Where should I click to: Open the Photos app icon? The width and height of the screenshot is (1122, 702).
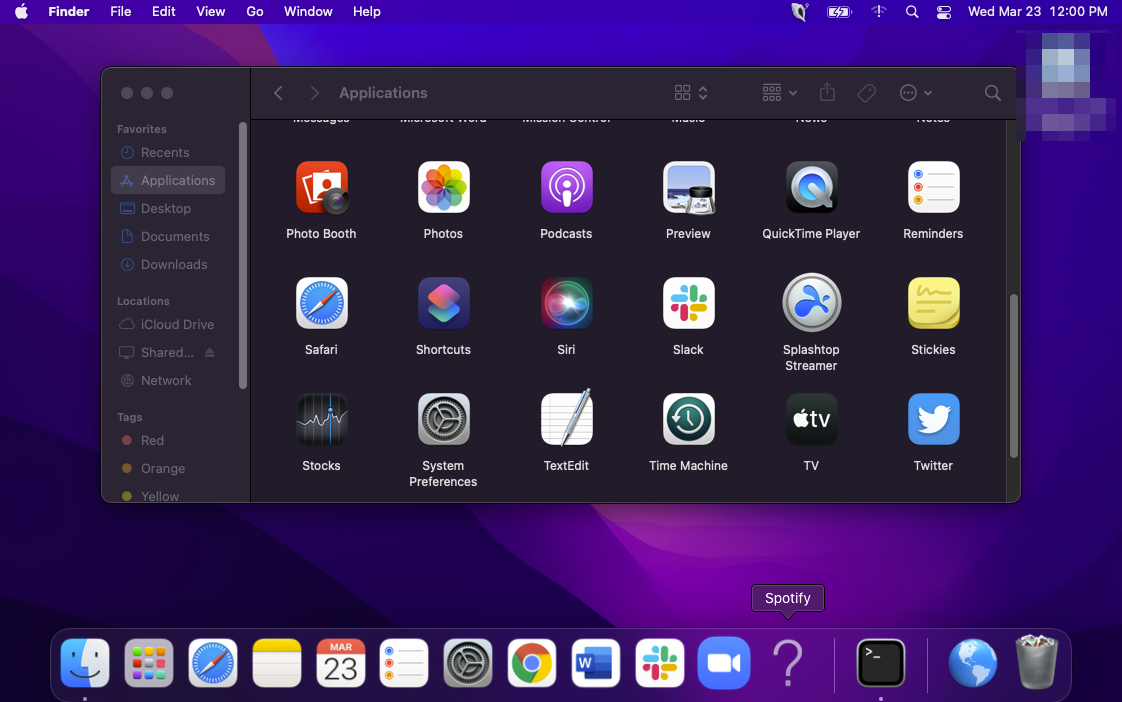coord(444,187)
